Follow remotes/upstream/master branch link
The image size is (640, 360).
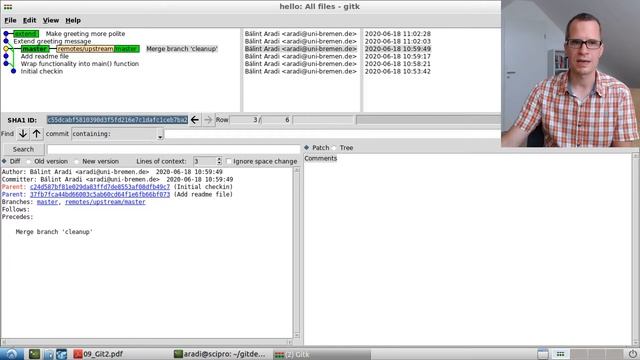point(105,202)
